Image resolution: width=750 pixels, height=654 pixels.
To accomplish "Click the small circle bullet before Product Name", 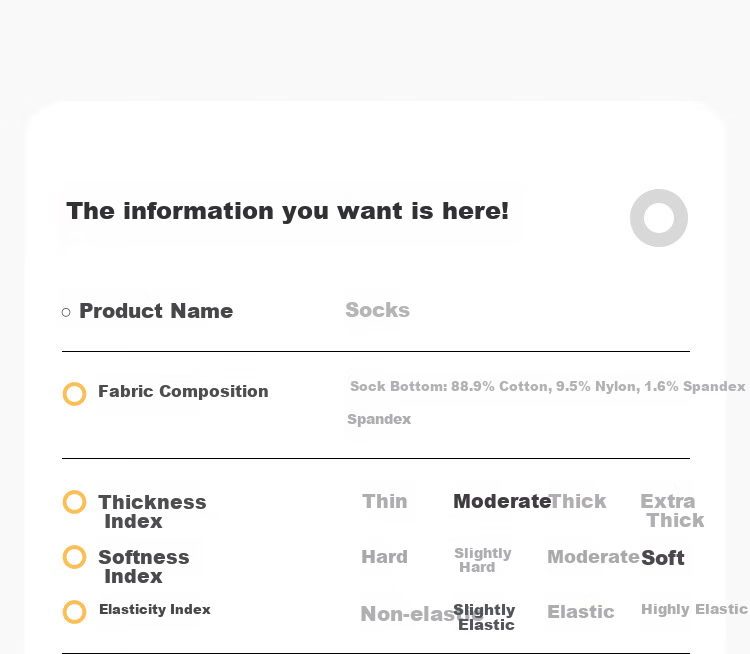I will (x=66, y=312).
